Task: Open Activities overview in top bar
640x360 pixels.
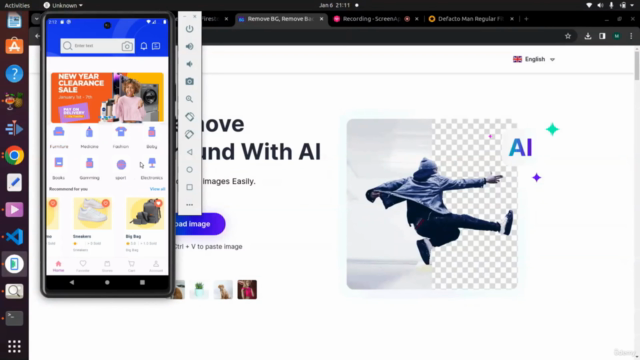Action: (x=17, y=5)
